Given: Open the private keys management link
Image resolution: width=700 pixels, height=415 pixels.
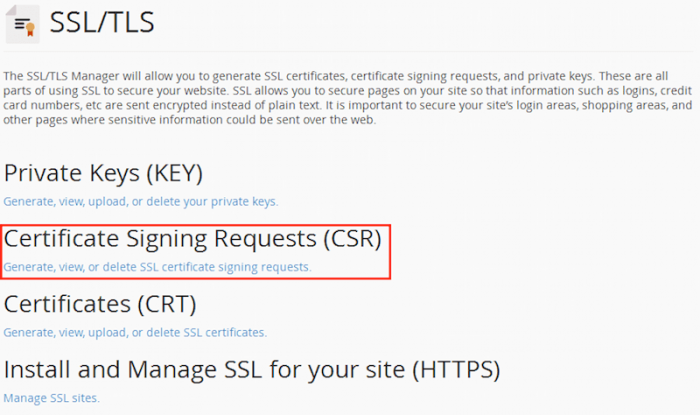Looking at the screenshot, I should click(141, 201).
